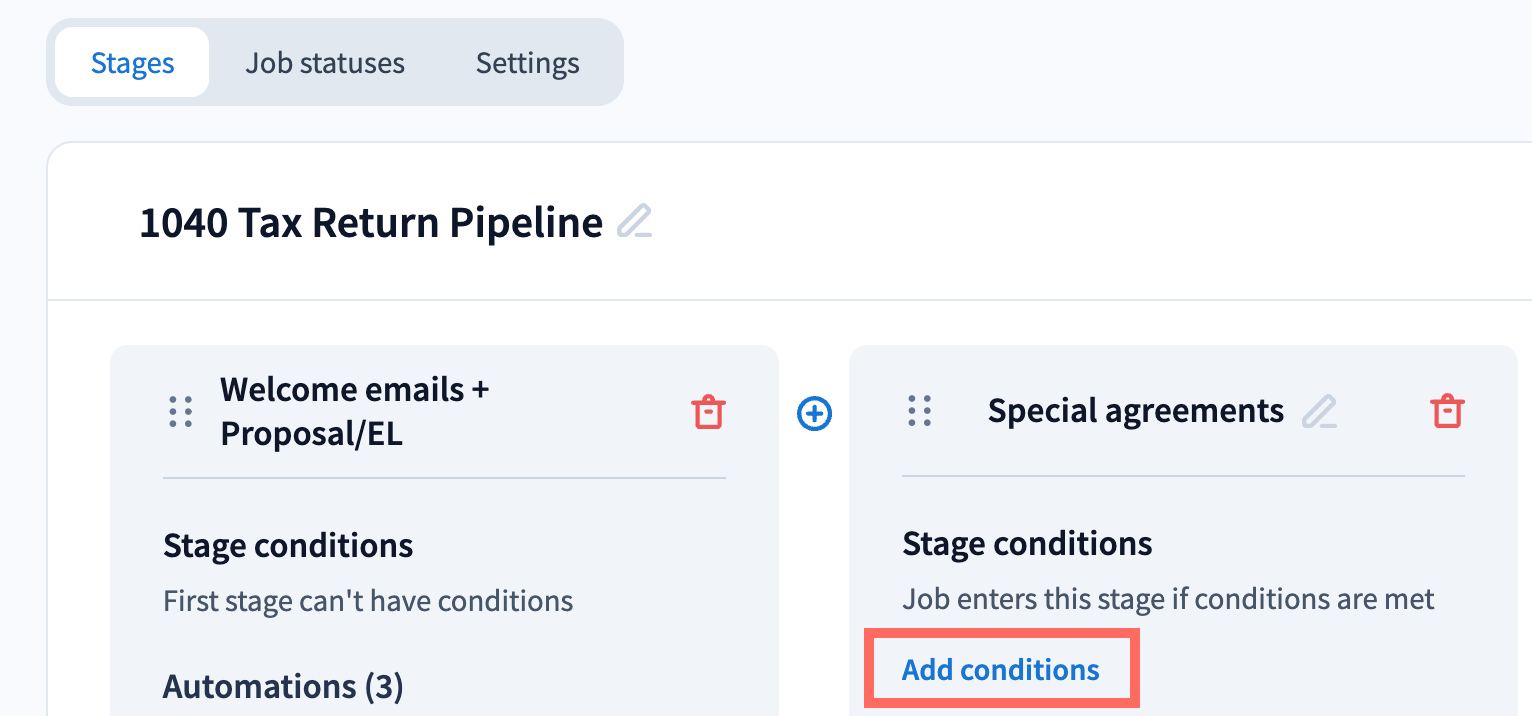Click the Add conditions link
The width and height of the screenshot is (1532, 716).
tap(1000, 669)
